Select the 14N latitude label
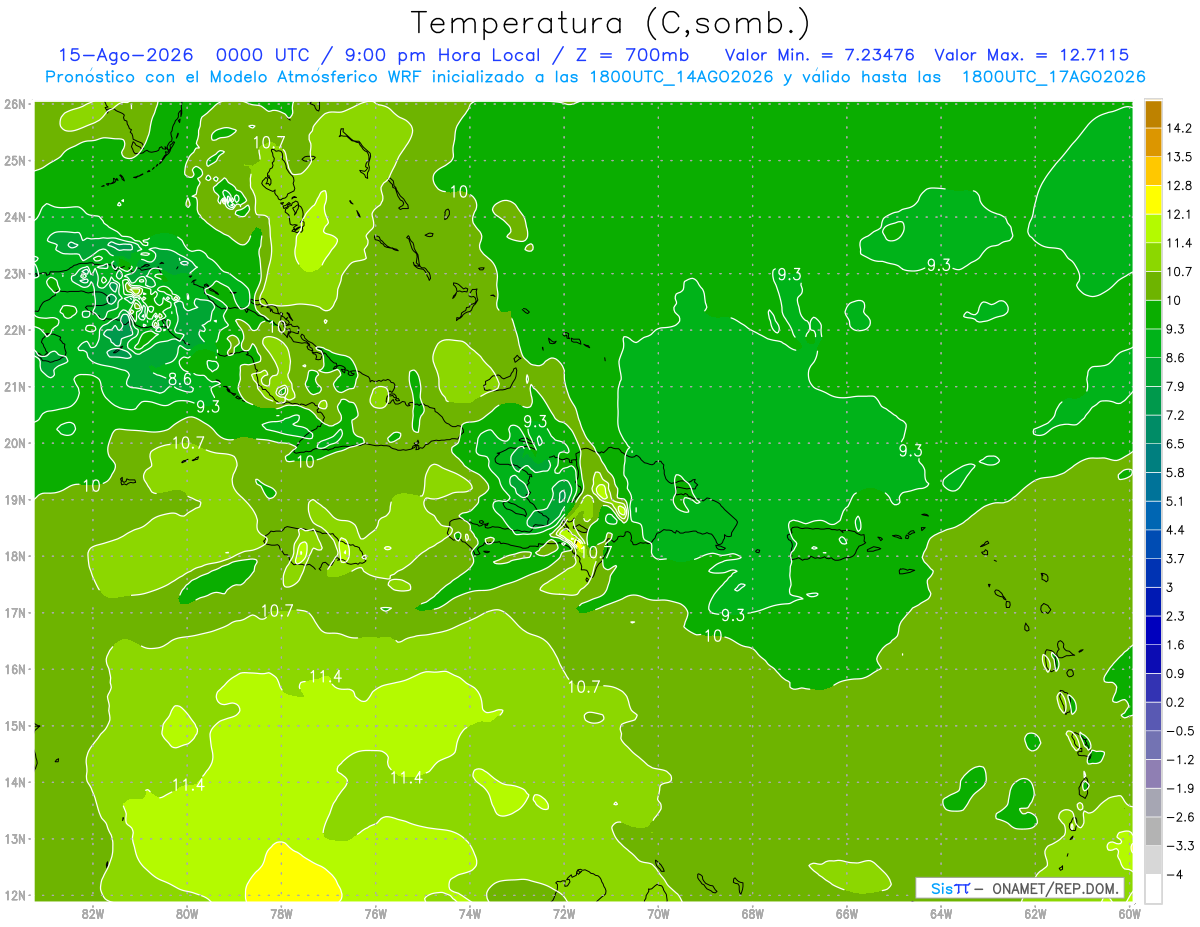The width and height of the screenshot is (1200, 927). click(x=15, y=782)
